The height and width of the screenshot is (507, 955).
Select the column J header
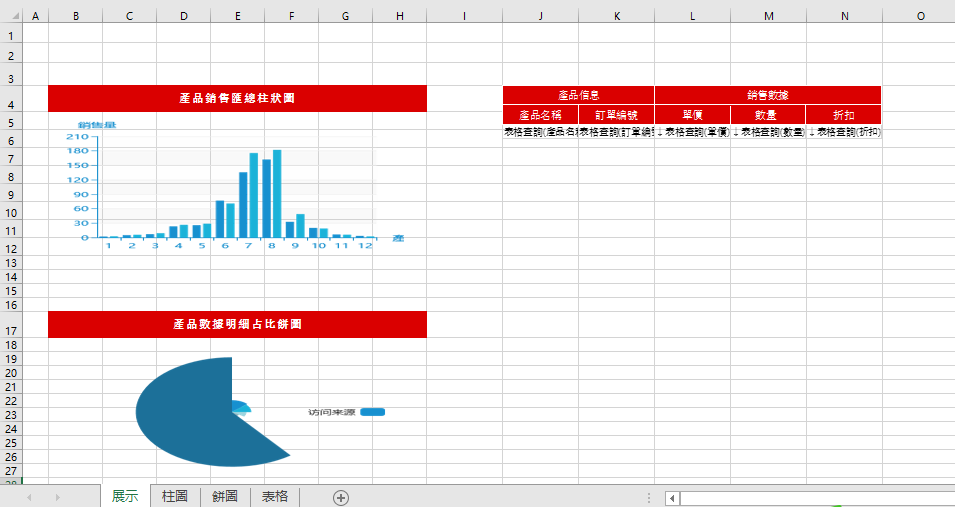point(540,16)
